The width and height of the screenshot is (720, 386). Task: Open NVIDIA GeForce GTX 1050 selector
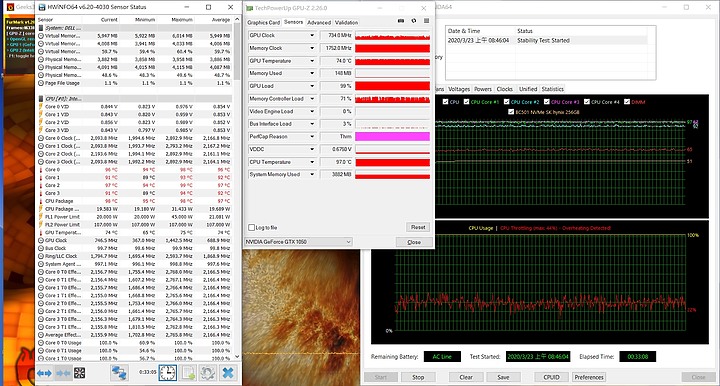tap(298, 242)
